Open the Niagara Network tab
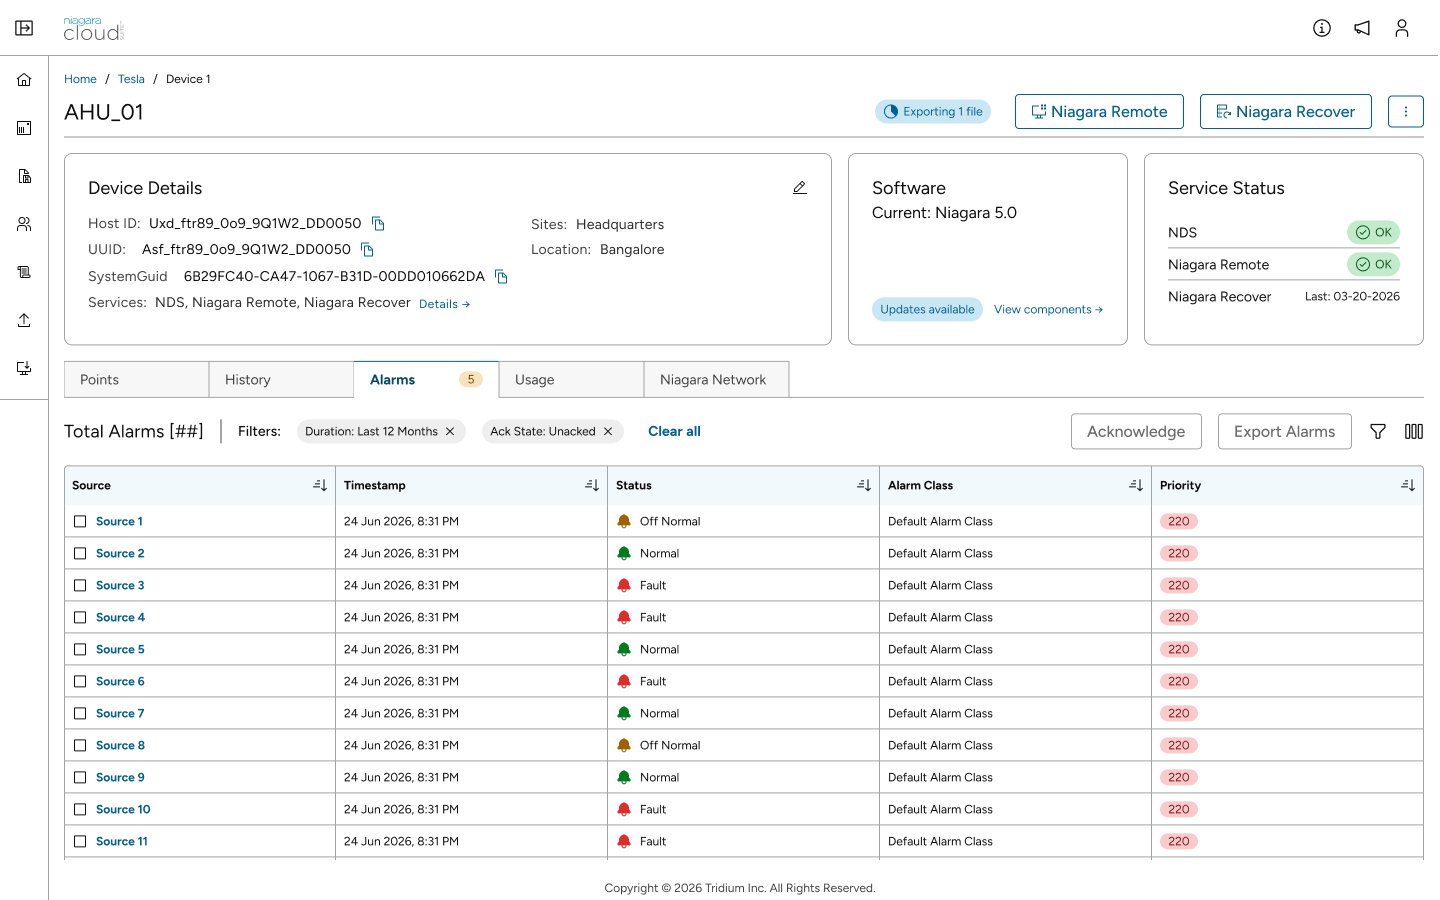The image size is (1440, 900). point(717,380)
